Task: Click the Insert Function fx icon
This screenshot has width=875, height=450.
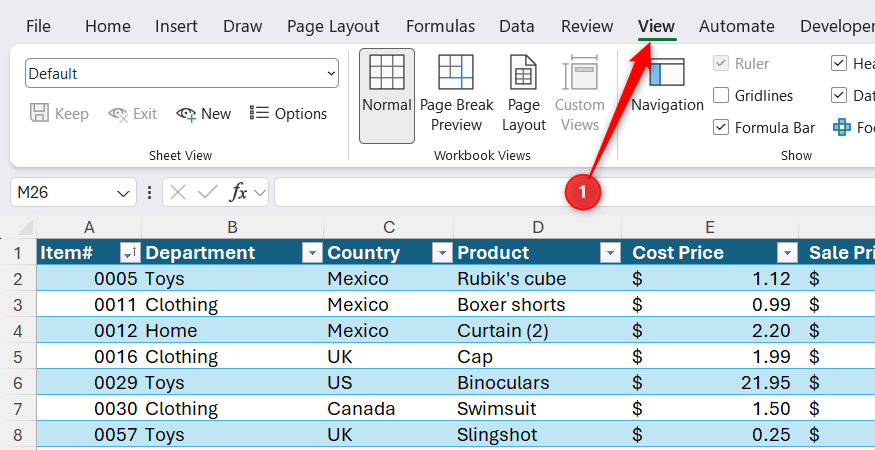Action: tap(238, 193)
